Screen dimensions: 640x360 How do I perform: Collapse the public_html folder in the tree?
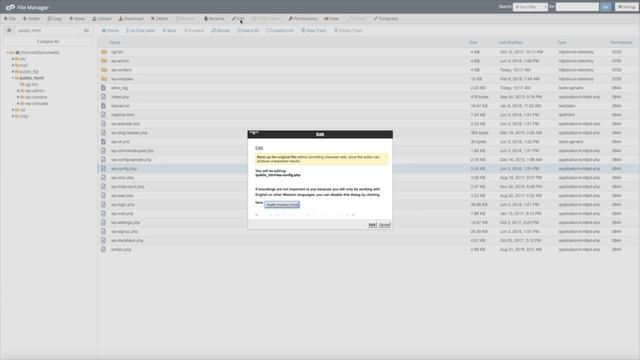(x=13, y=78)
